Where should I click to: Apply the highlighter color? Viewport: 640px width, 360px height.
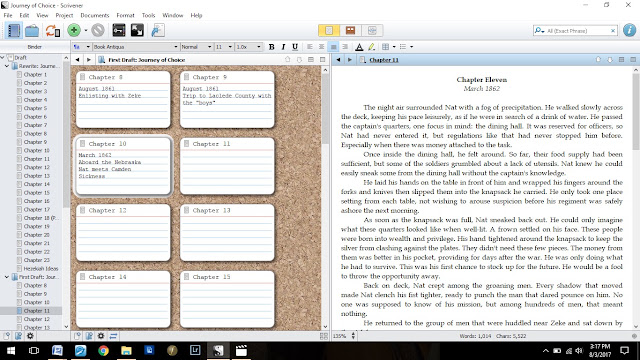(x=371, y=47)
